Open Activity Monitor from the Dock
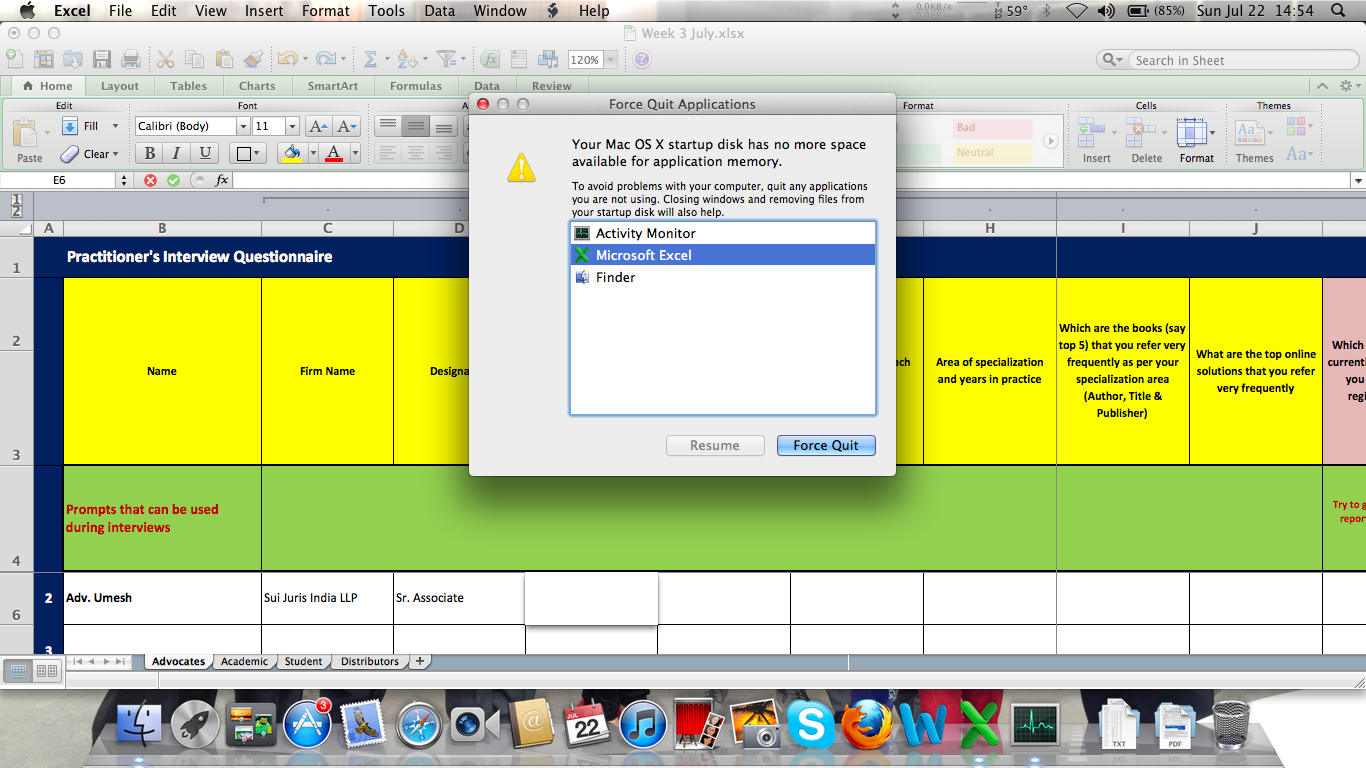Image resolution: width=1366 pixels, height=768 pixels. 1035,724
